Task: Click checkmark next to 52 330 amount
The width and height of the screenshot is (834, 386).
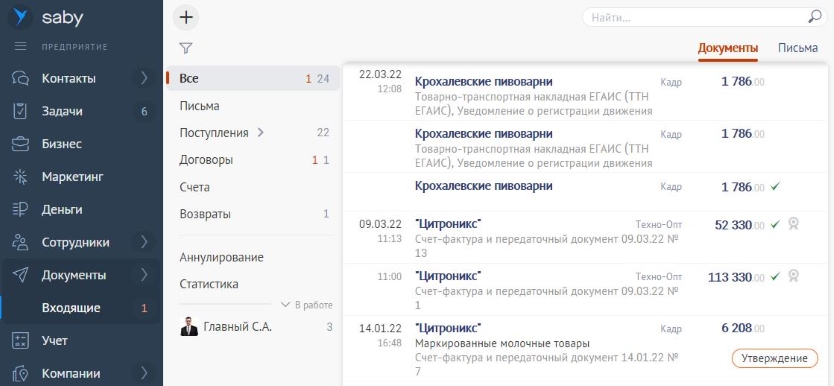Action: click(775, 224)
